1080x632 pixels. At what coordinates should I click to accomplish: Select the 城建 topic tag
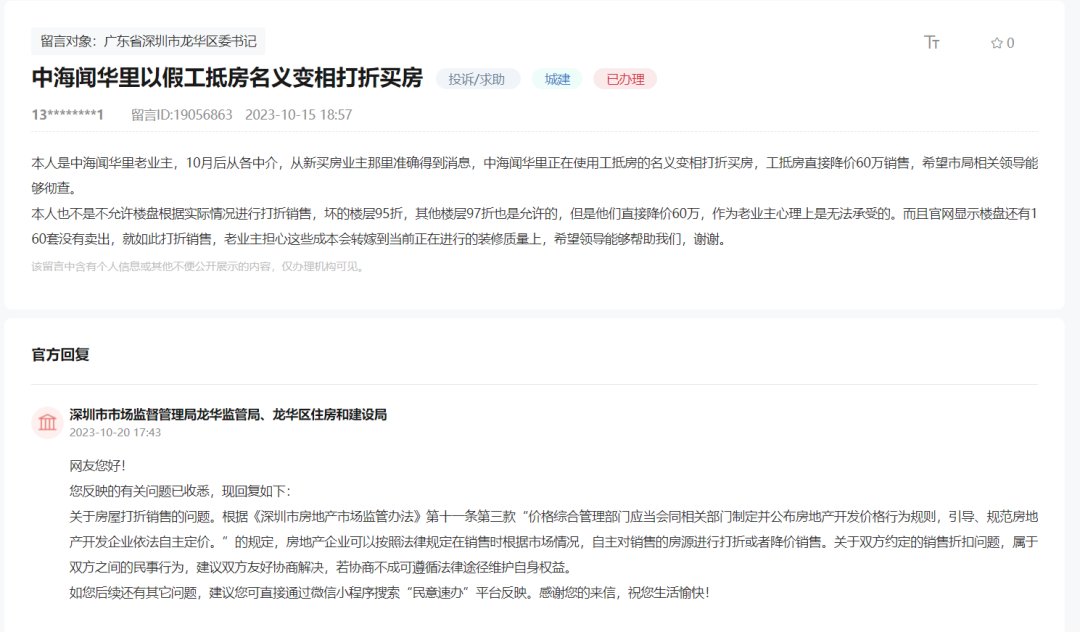[x=557, y=79]
